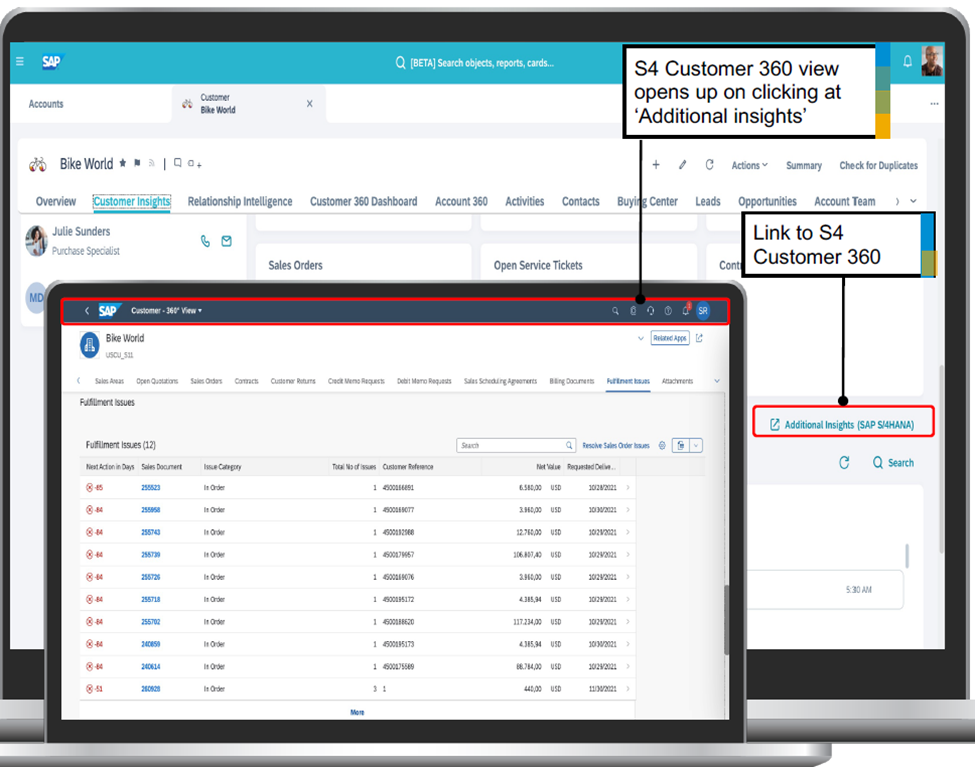Click the Fulfillment Issues table search field
Viewport: 975px width, 767px height.
516,445
